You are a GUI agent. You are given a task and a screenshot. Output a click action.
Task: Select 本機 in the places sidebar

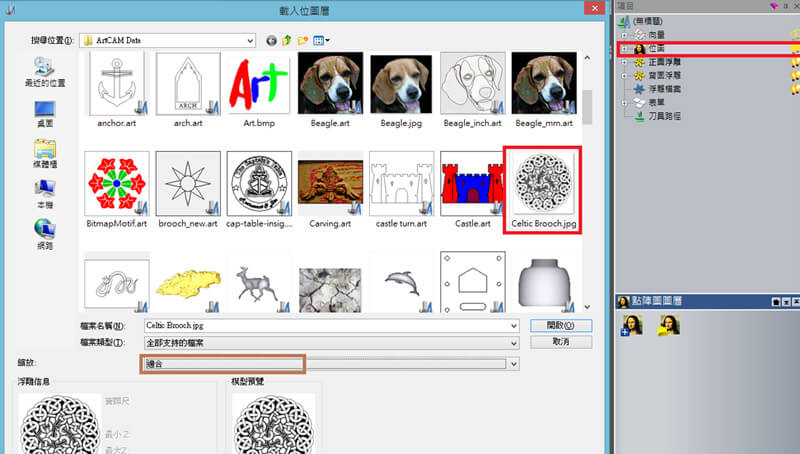click(45, 194)
